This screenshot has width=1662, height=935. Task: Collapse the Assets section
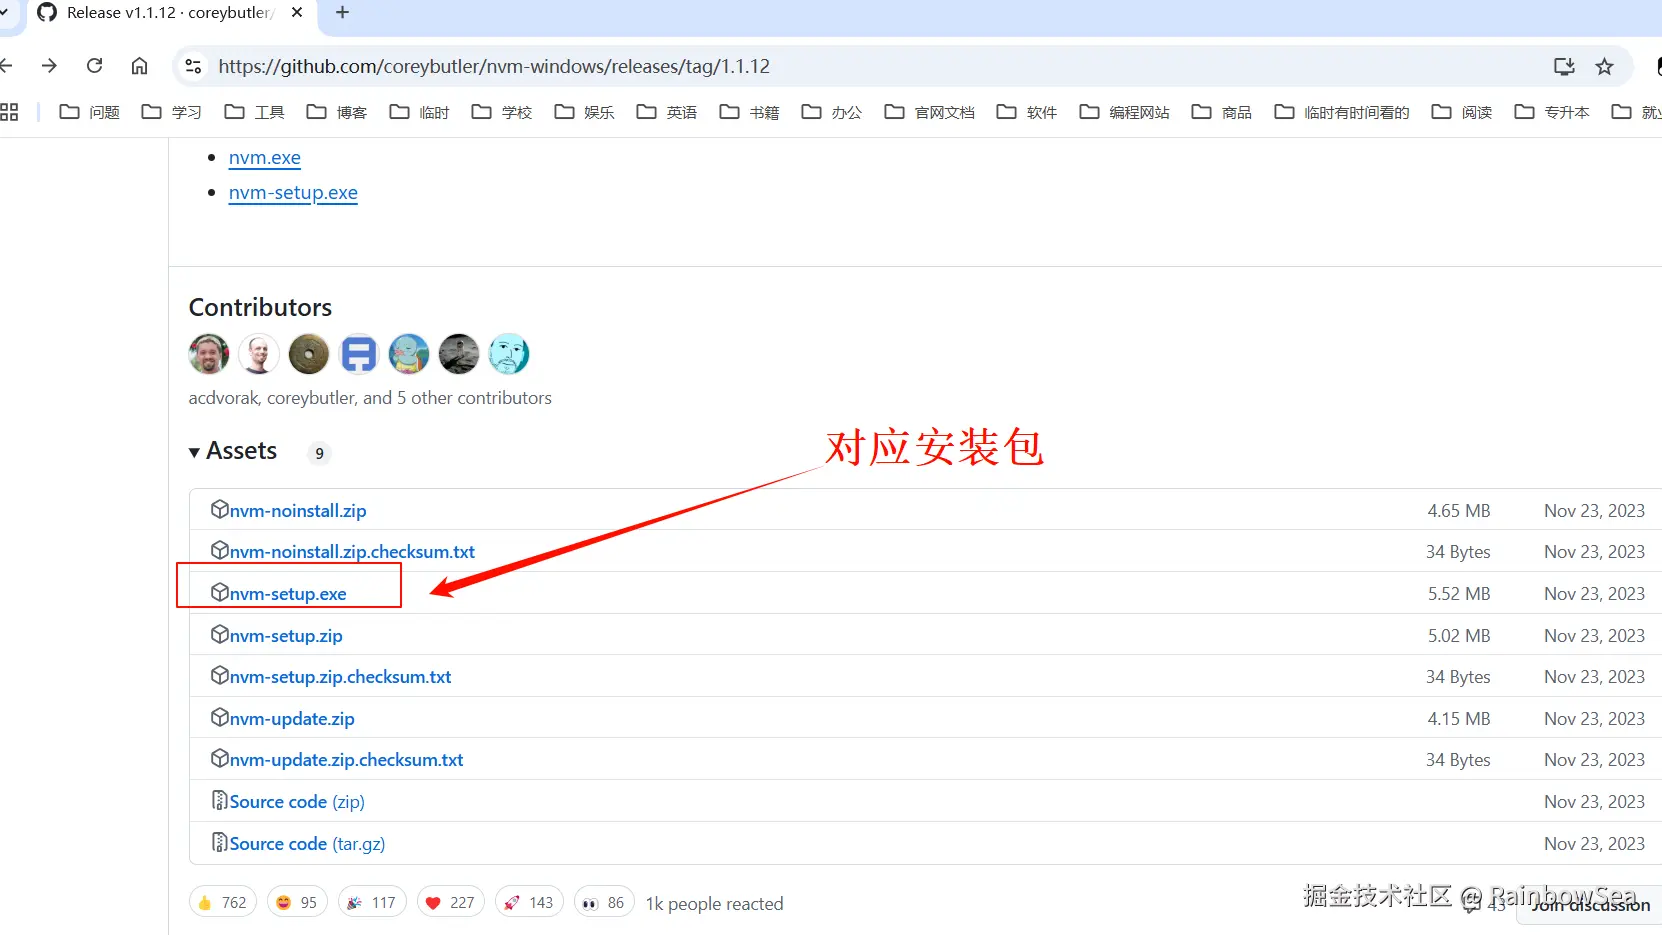(233, 452)
